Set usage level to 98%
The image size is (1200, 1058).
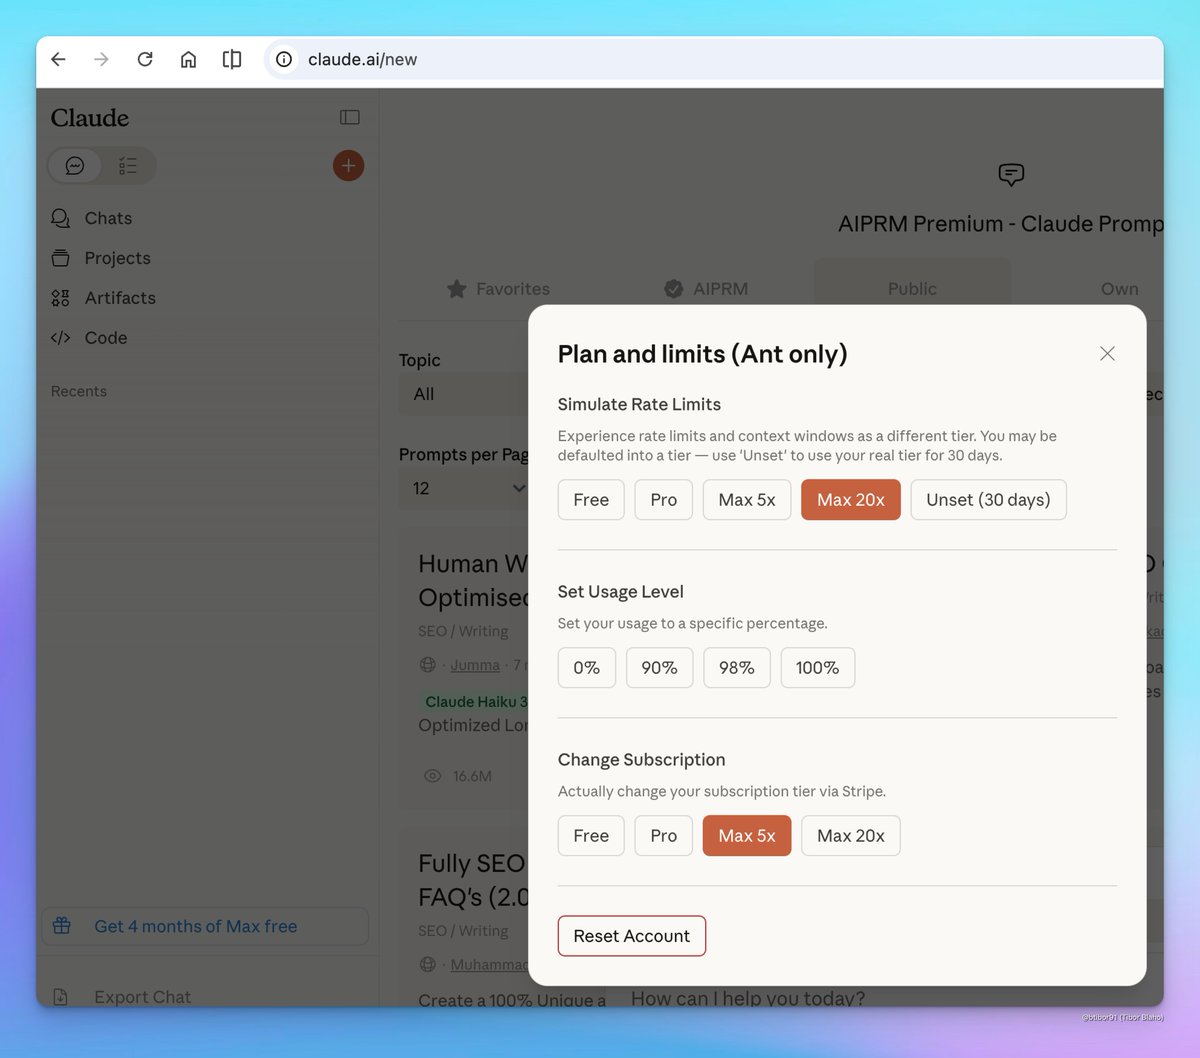(737, 668)
